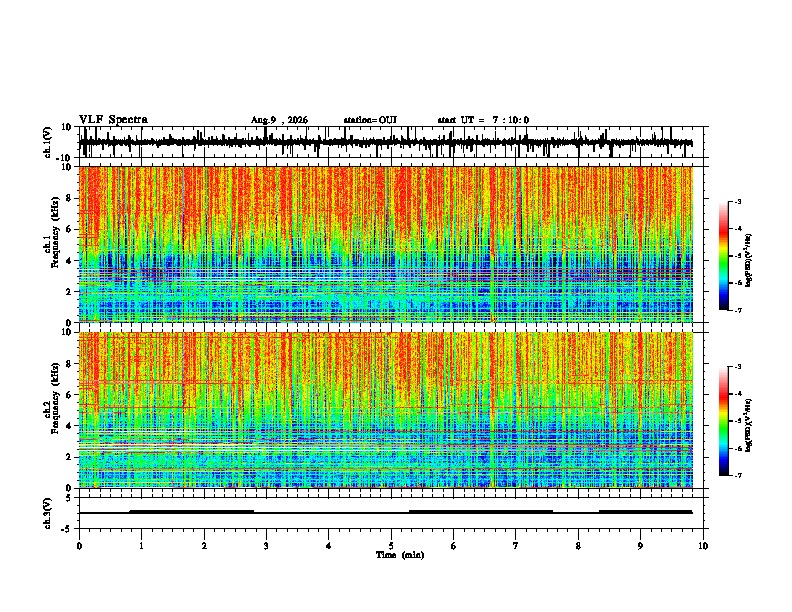Click the ch.2 color bar "log(PSD)" label
This screenshot has height=612, width=792.
749,425
